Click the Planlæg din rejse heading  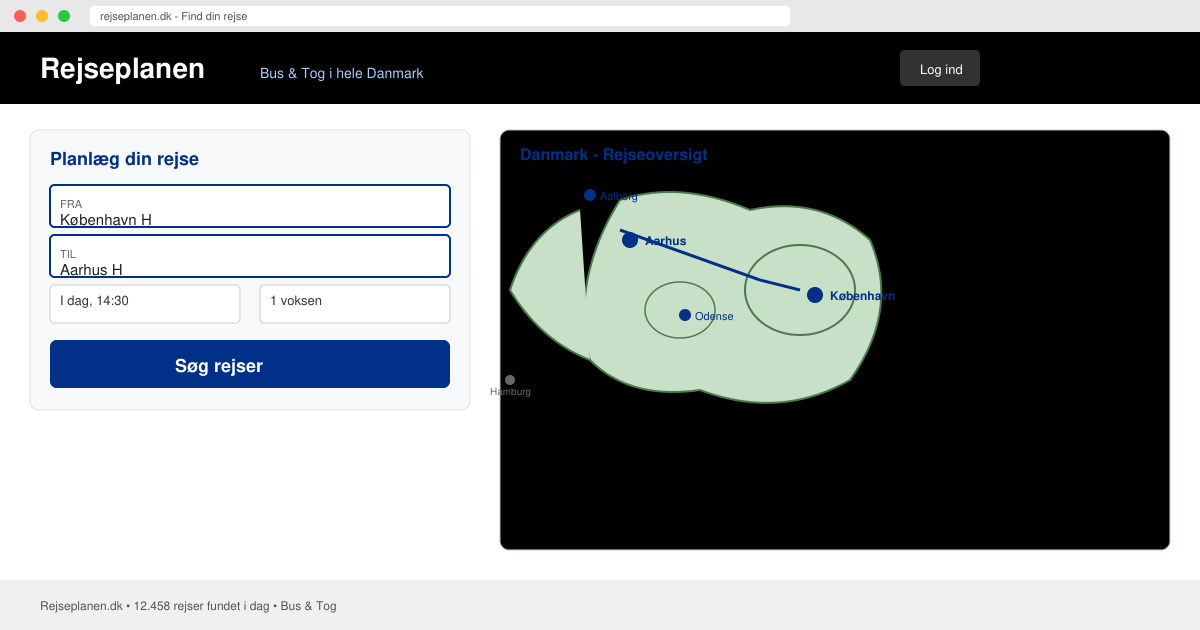[x=124, y=159]
